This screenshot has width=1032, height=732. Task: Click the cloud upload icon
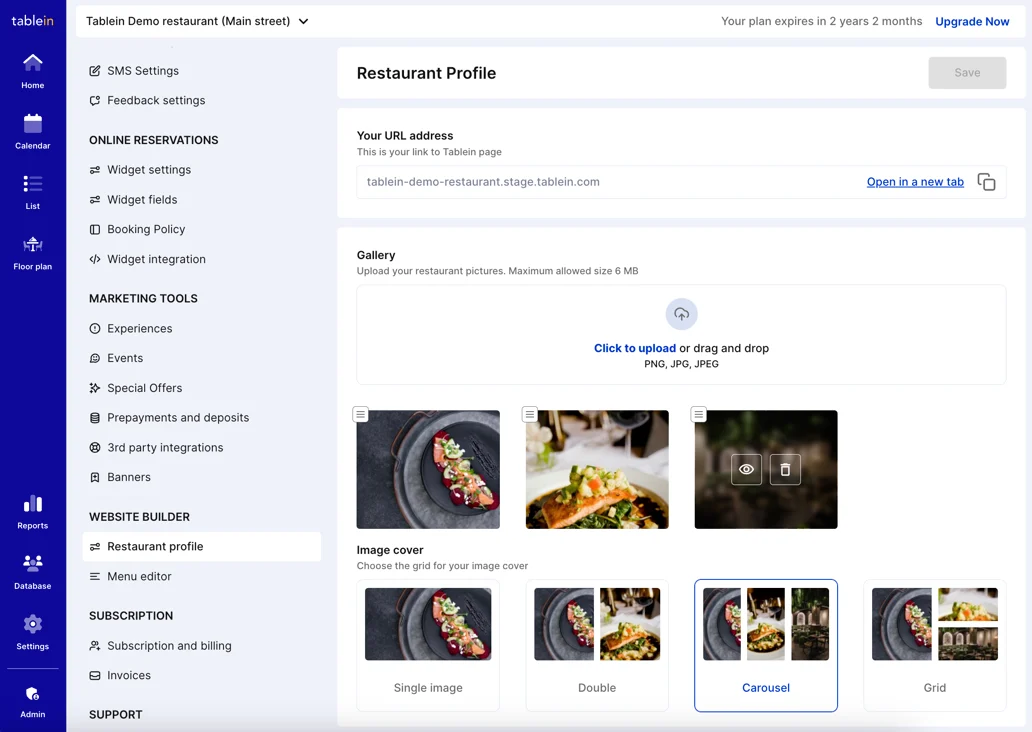pos(681,314)
